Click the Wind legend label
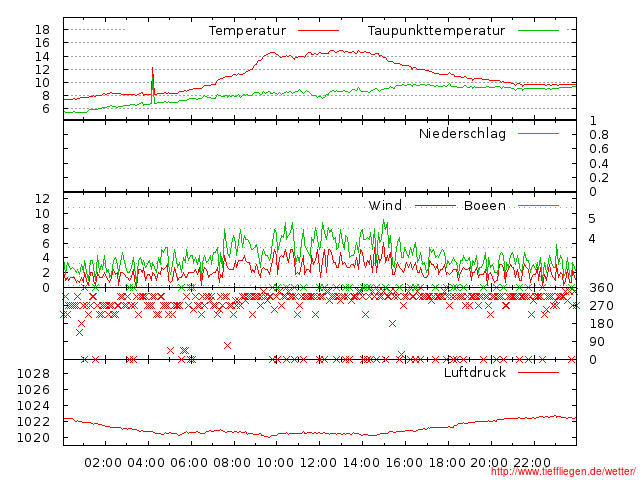 (x=385, y=205)
